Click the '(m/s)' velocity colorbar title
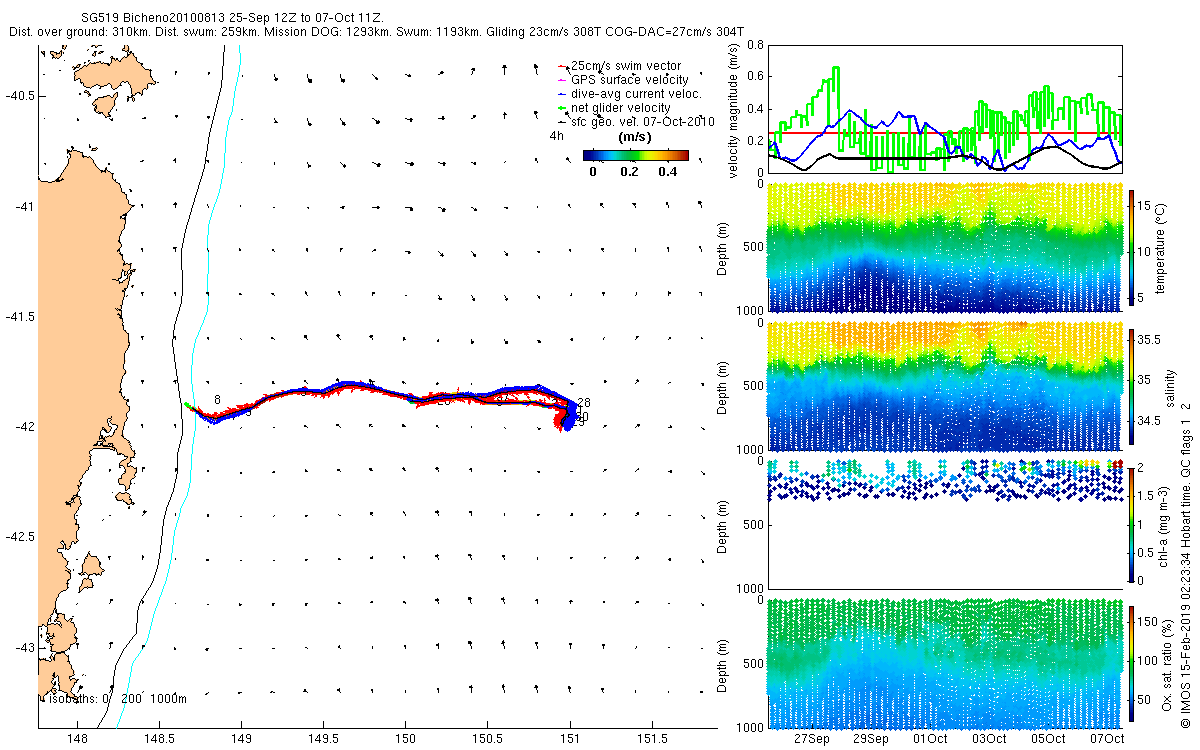This screenshot has width=1200, height=750. point(636,137)
